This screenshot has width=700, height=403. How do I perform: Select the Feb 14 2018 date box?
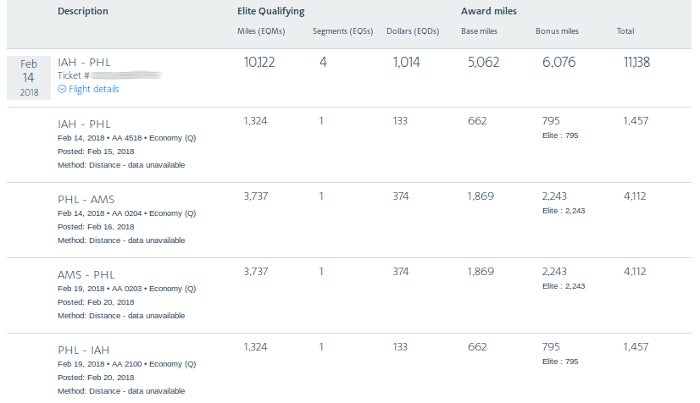coord(29,78)
